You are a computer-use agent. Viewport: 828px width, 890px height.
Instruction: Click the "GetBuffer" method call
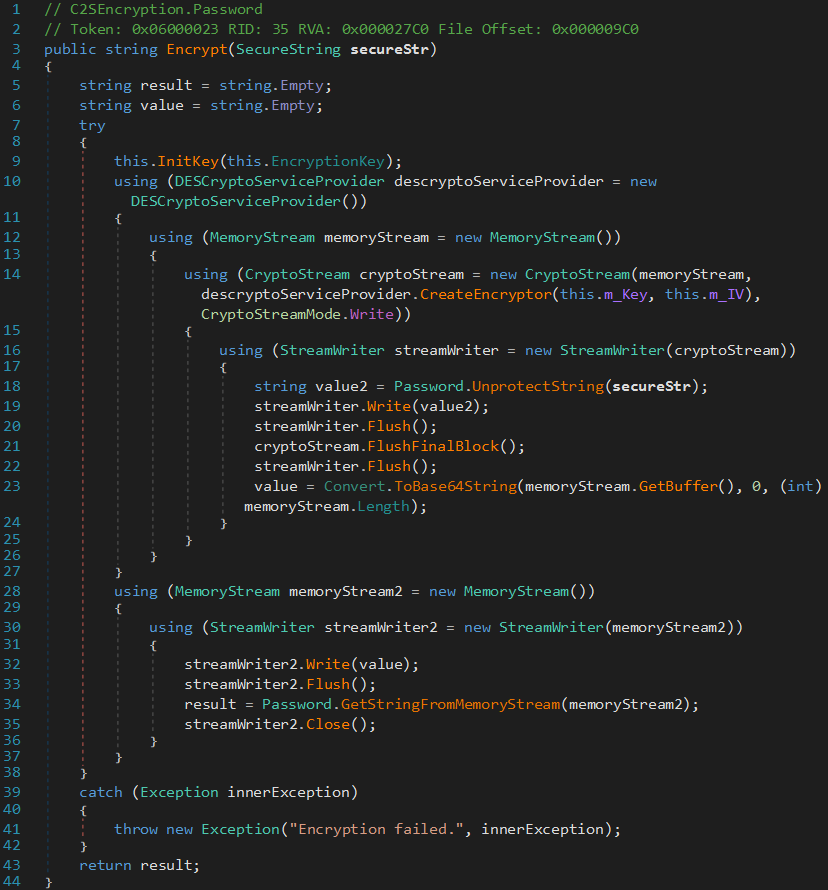click(678, 486)
